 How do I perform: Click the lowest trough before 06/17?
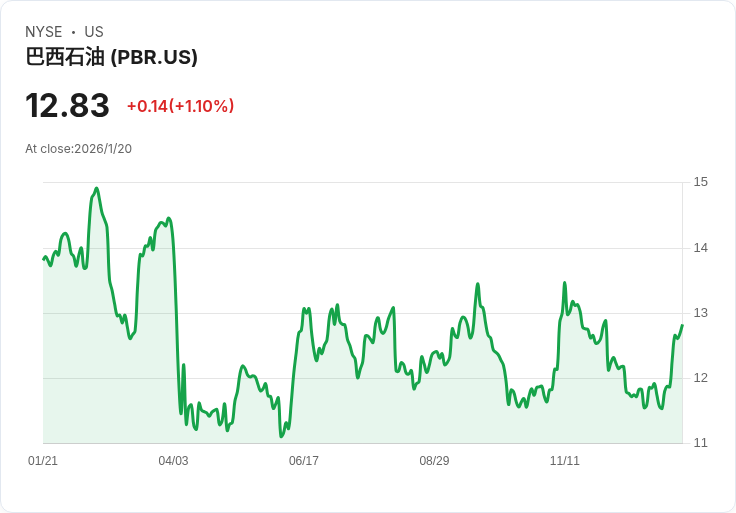(x=281, y=436)
